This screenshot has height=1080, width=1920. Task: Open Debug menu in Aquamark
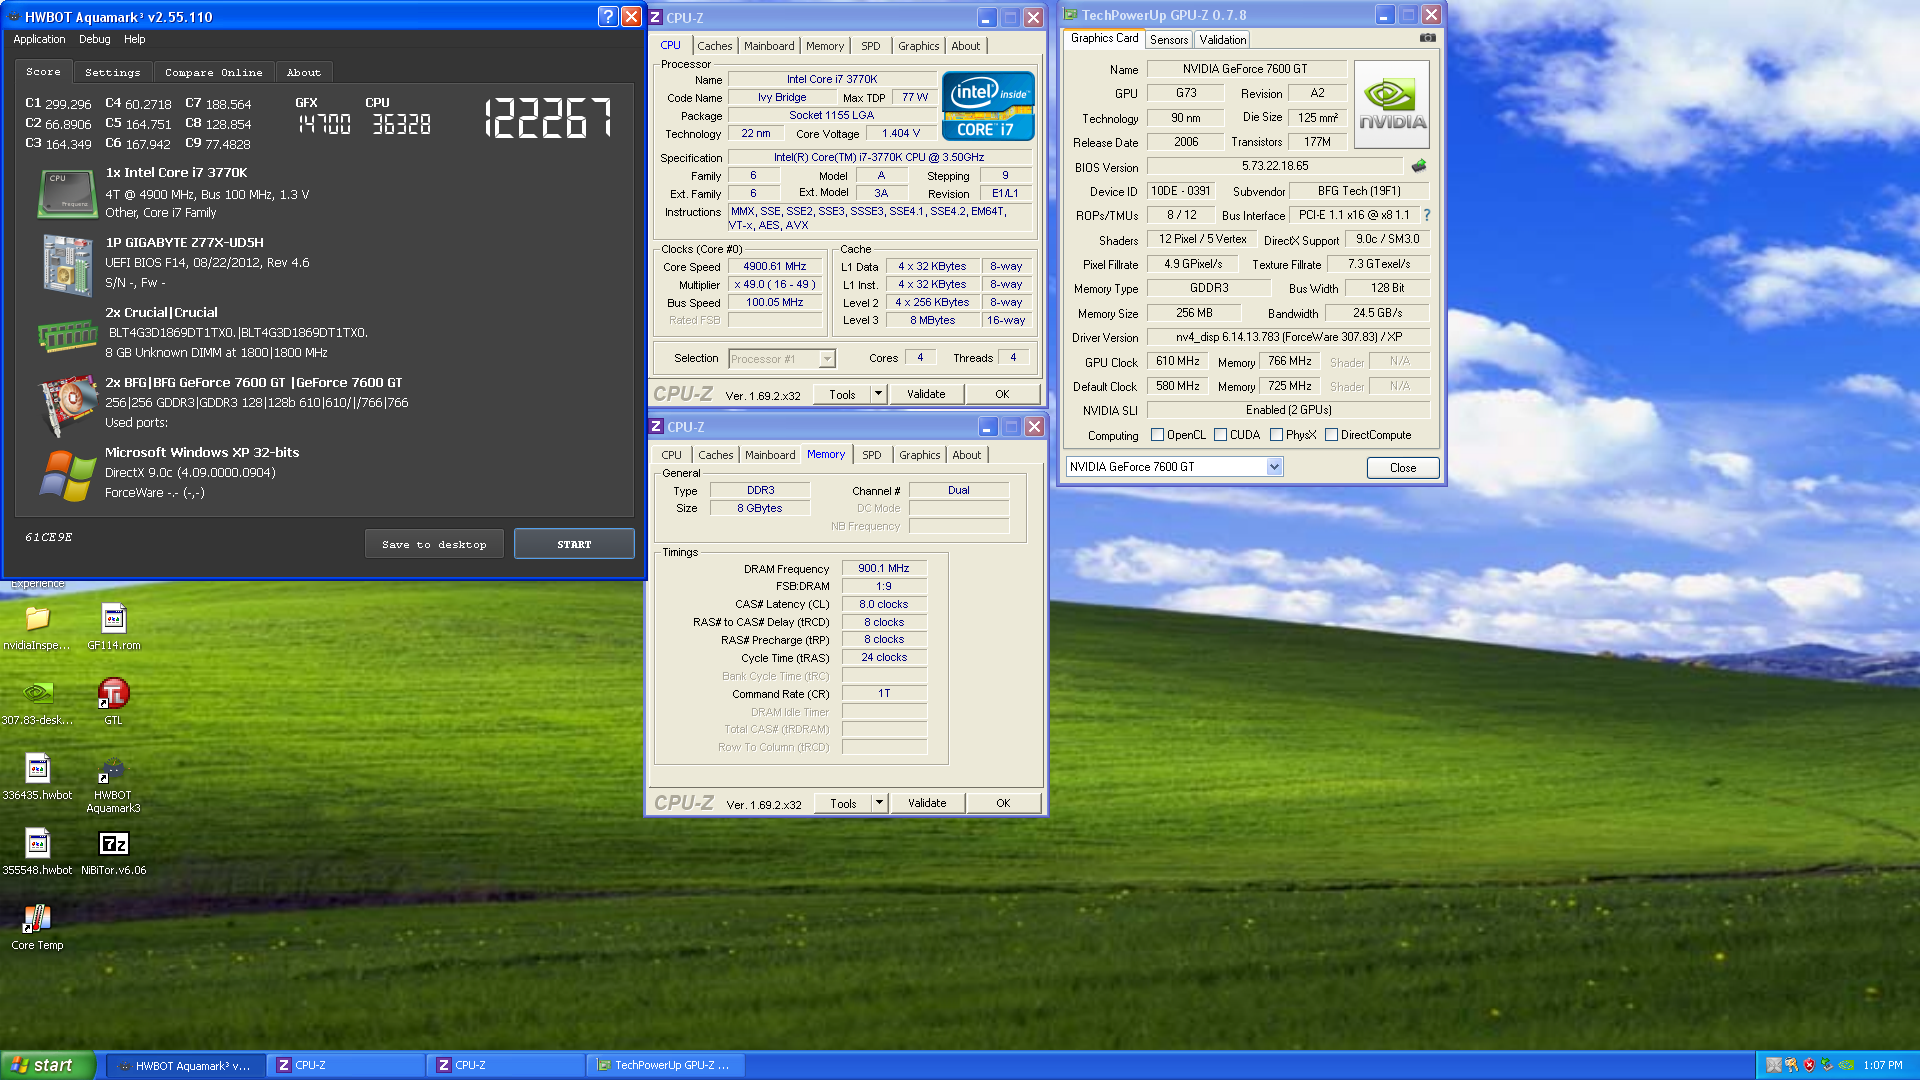[95, 40]
